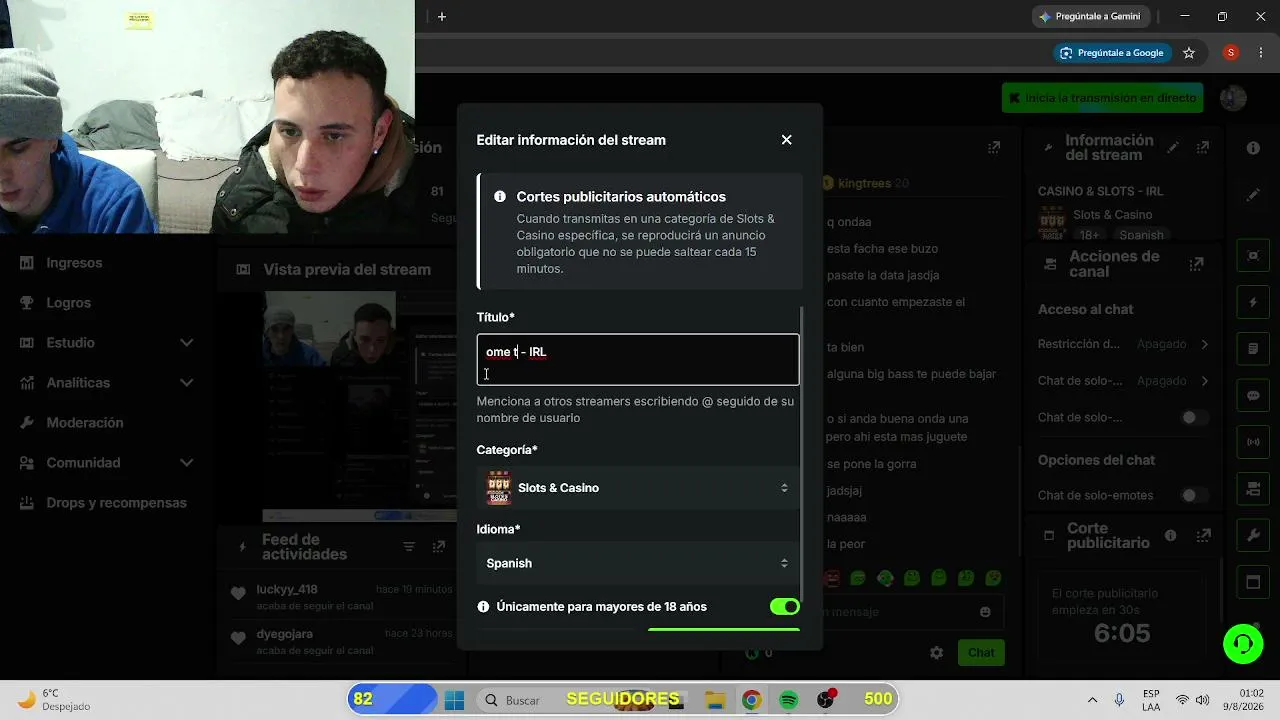Click the video camera icon in right toolbar
Image resolution: width=1280 pixels, height=720 pixels.
(1253, 489)
